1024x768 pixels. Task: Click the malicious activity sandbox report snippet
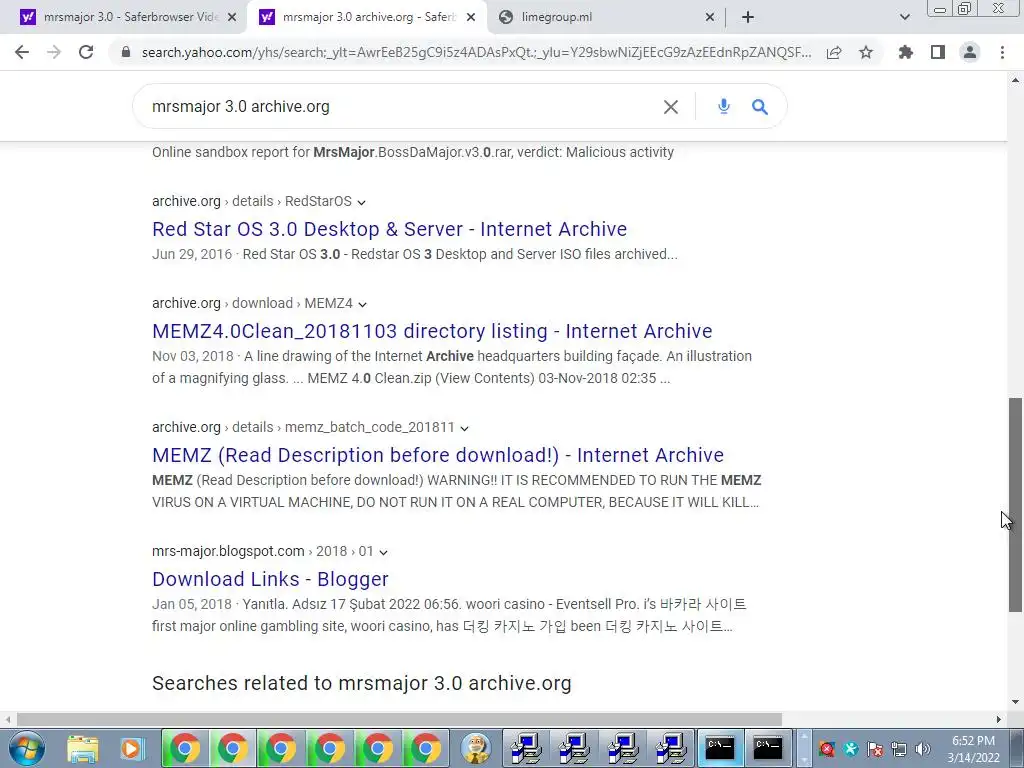click(x=413, y=152)
